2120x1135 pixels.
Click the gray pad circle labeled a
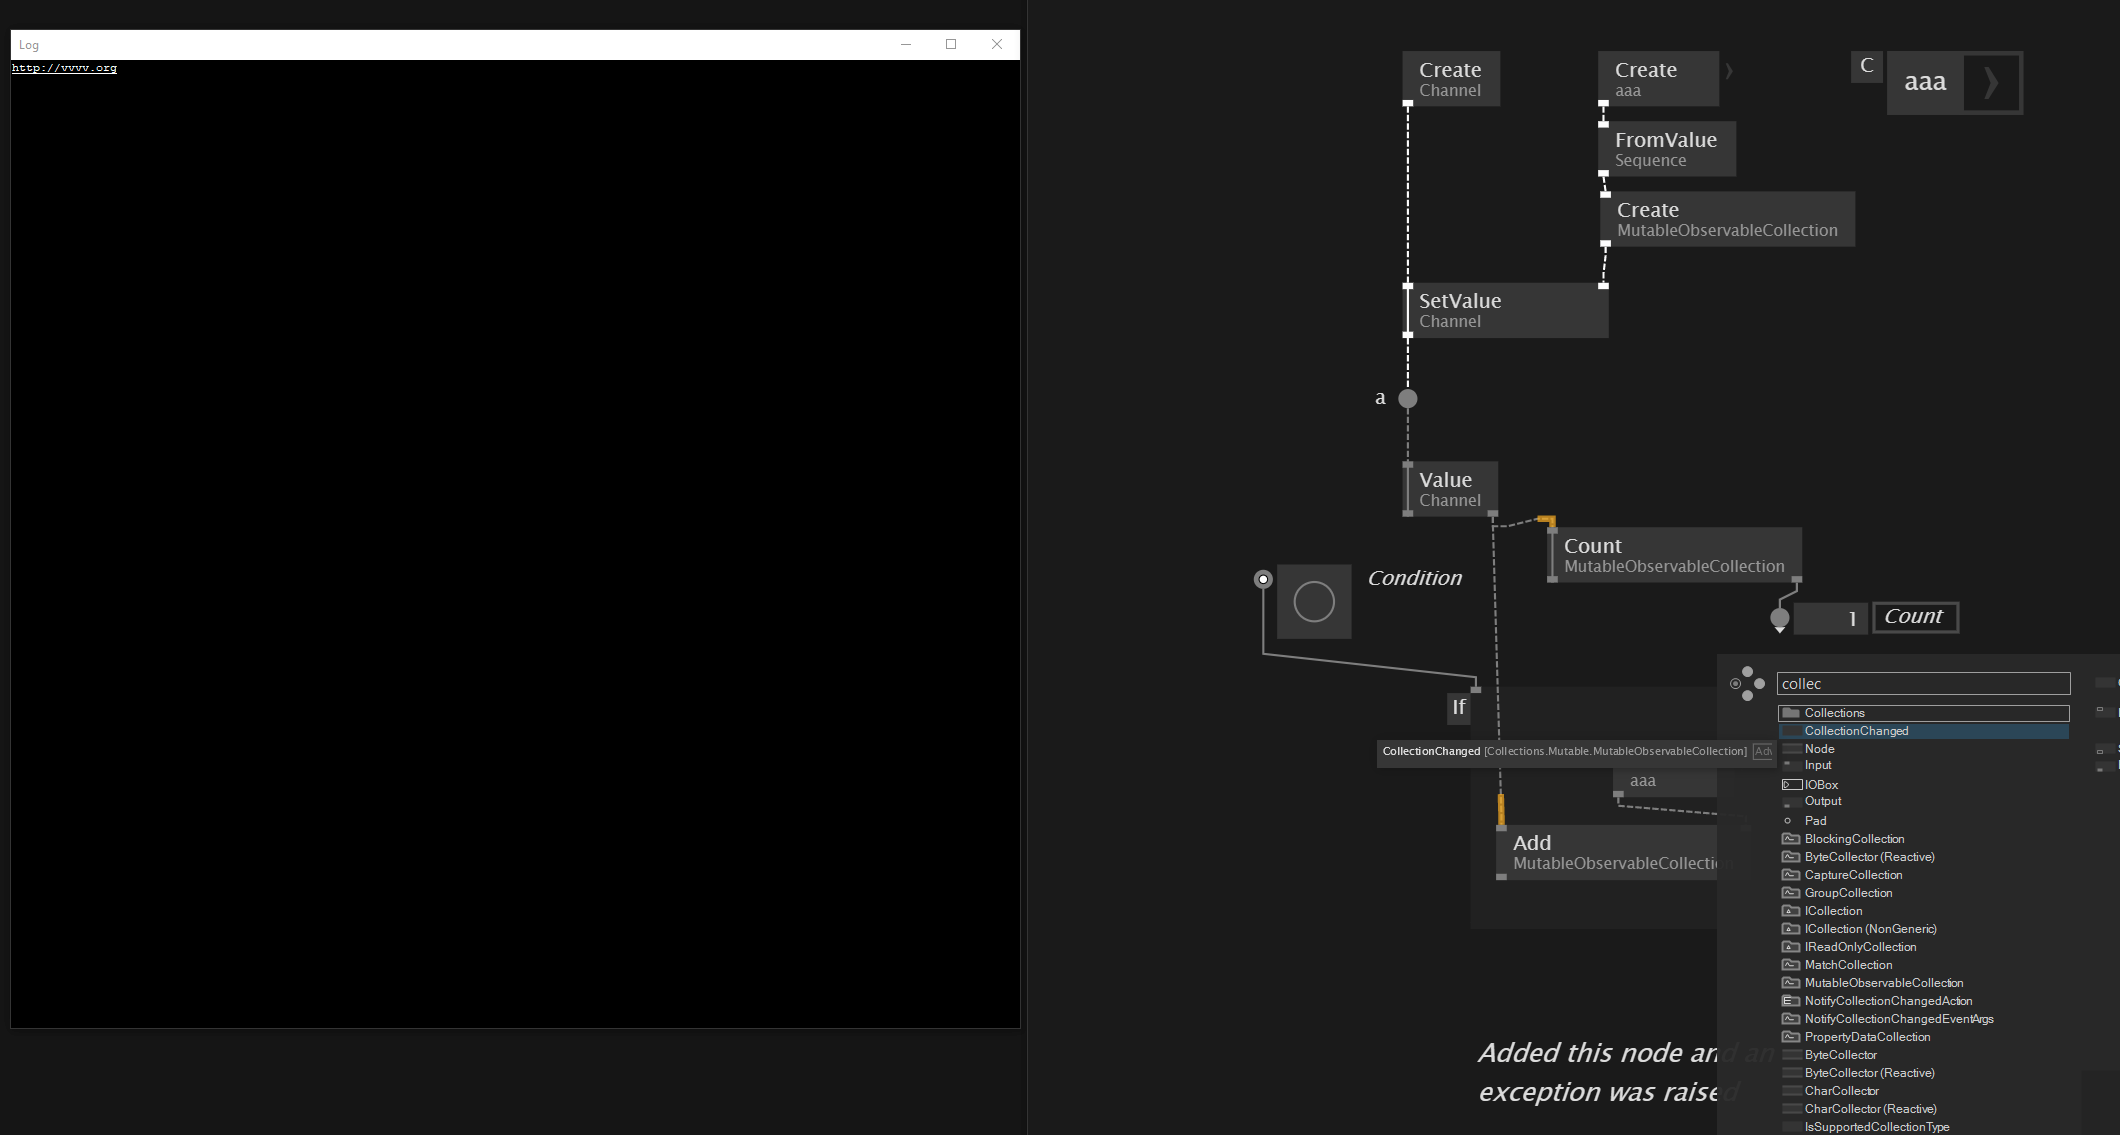click(x=1408, y=399)
